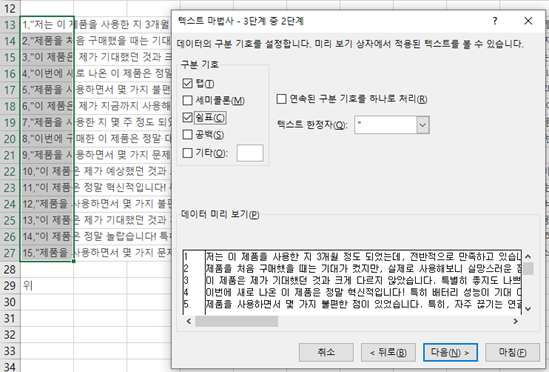Click the preview horizontal scrollbar thumb
549x372 pixels.
point(237,321)
